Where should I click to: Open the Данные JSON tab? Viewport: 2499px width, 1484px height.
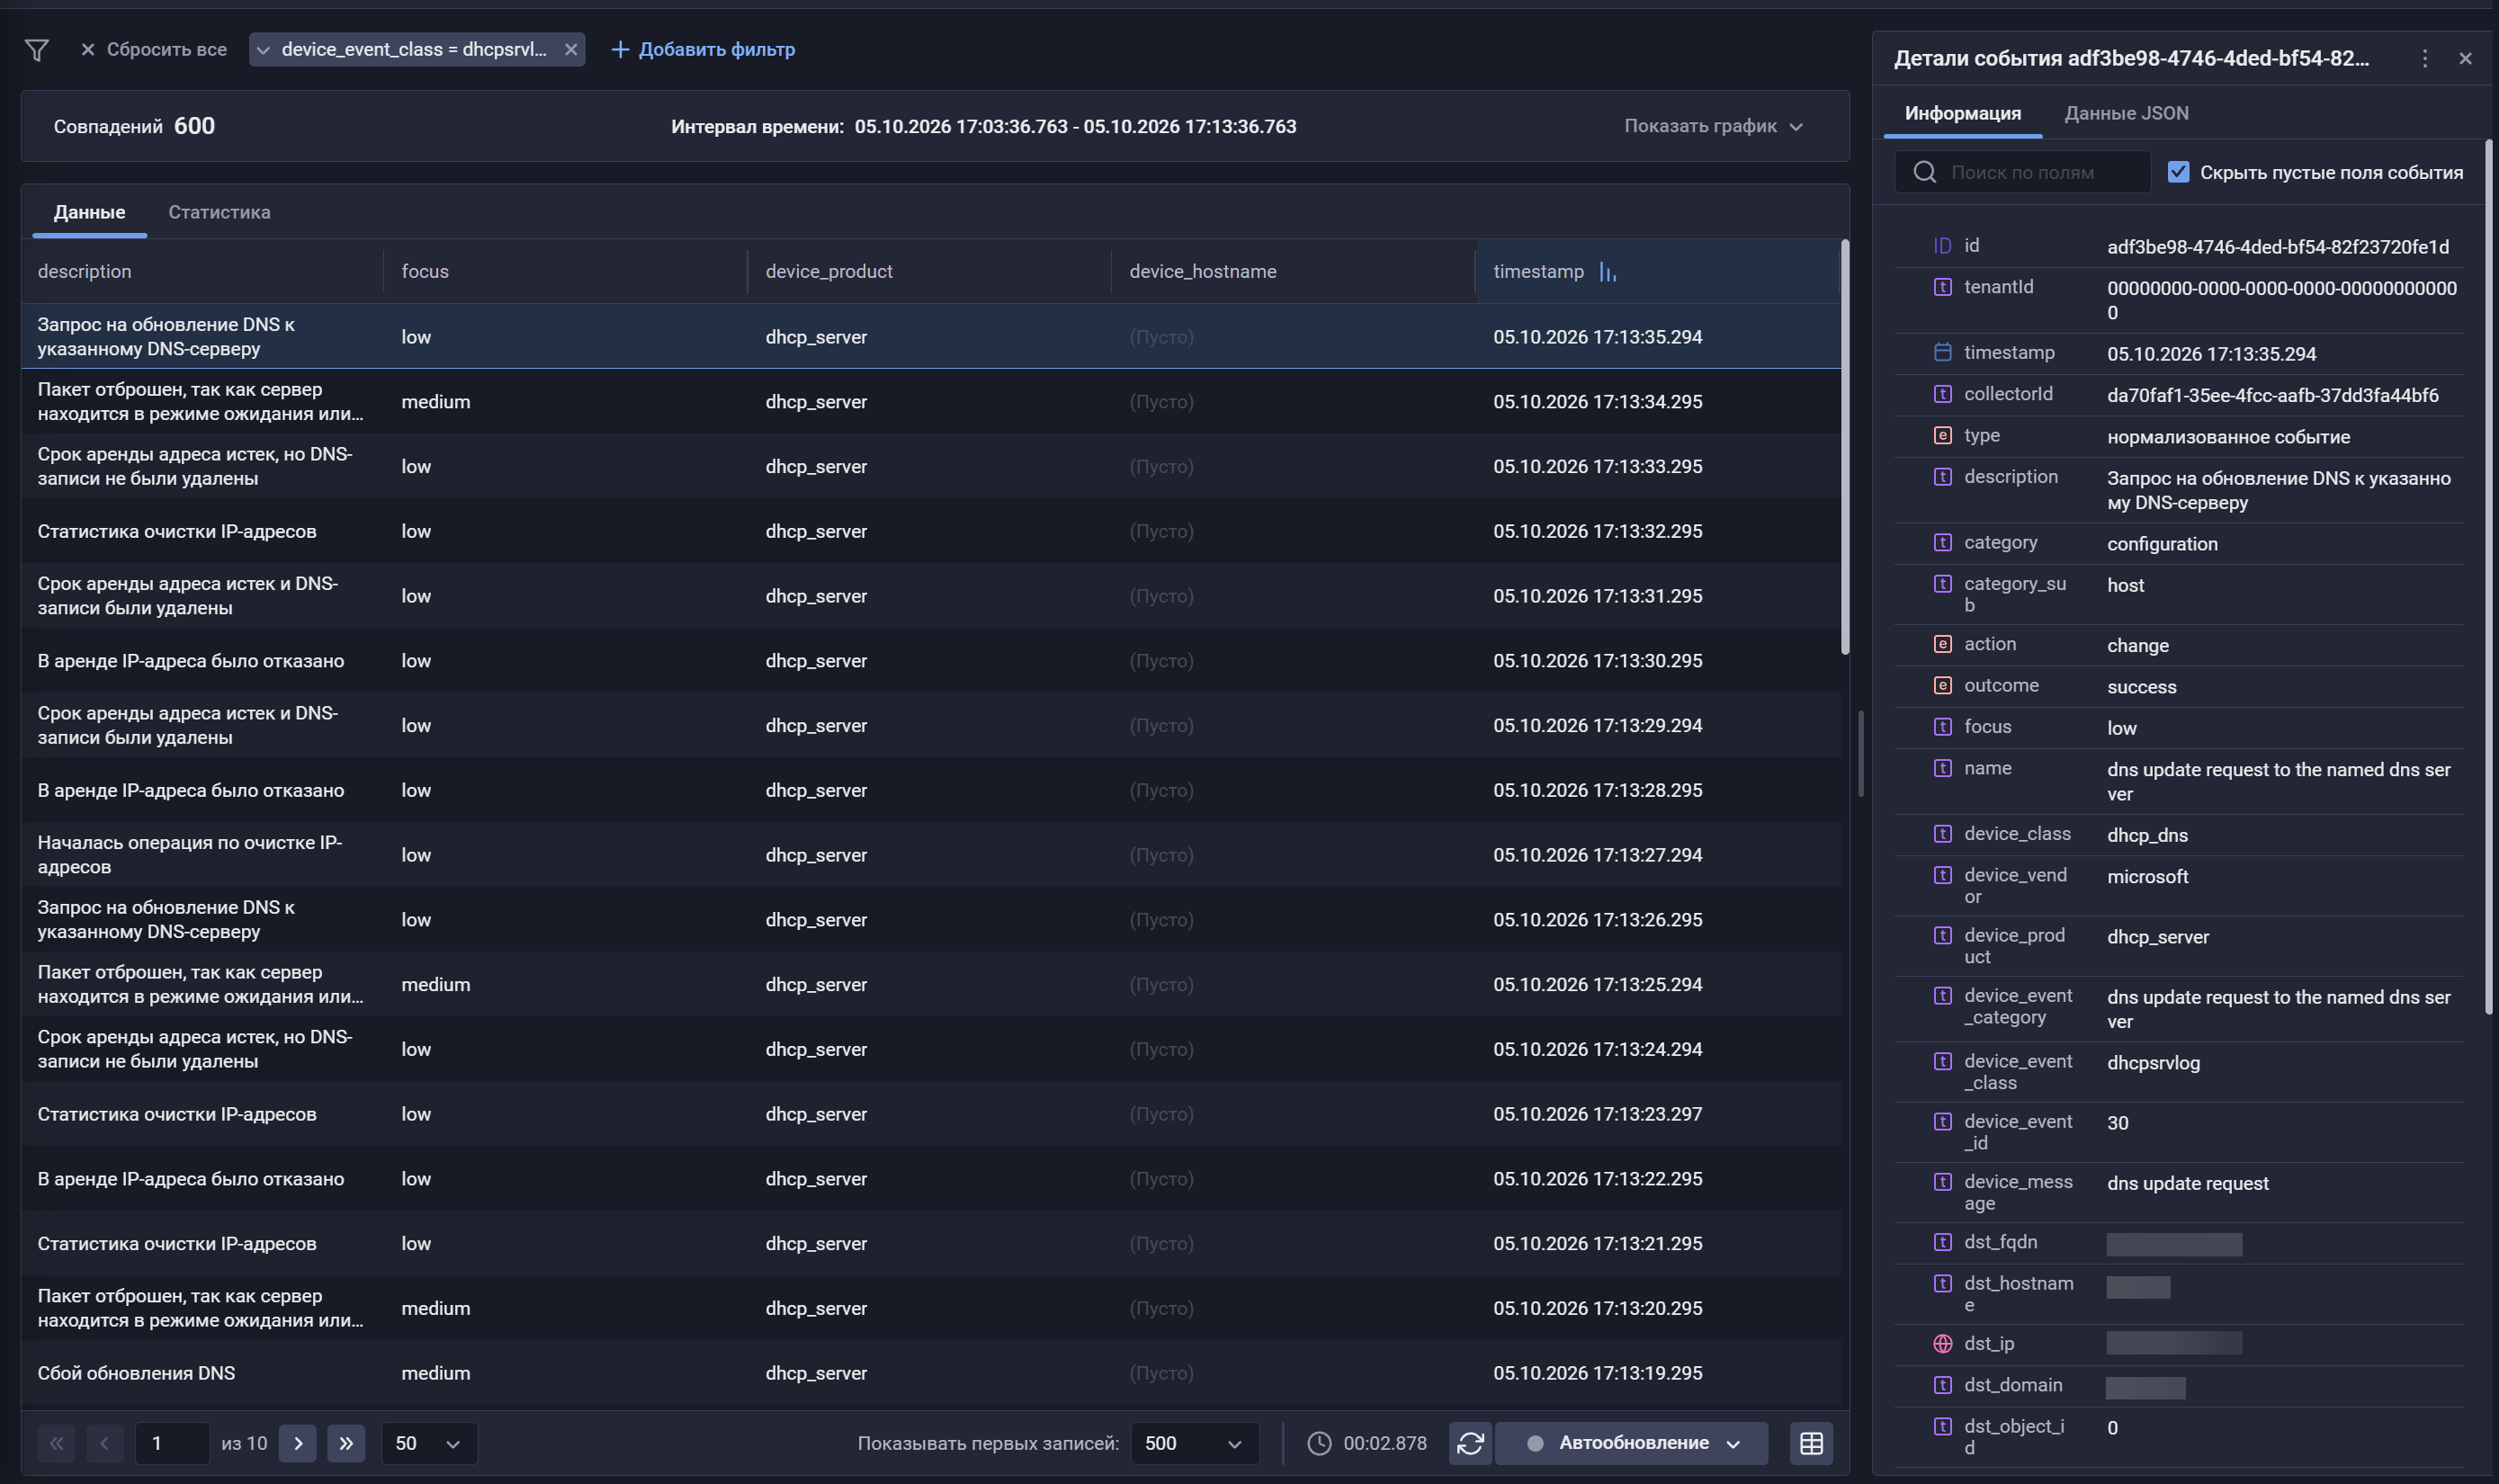point(2126,113)
